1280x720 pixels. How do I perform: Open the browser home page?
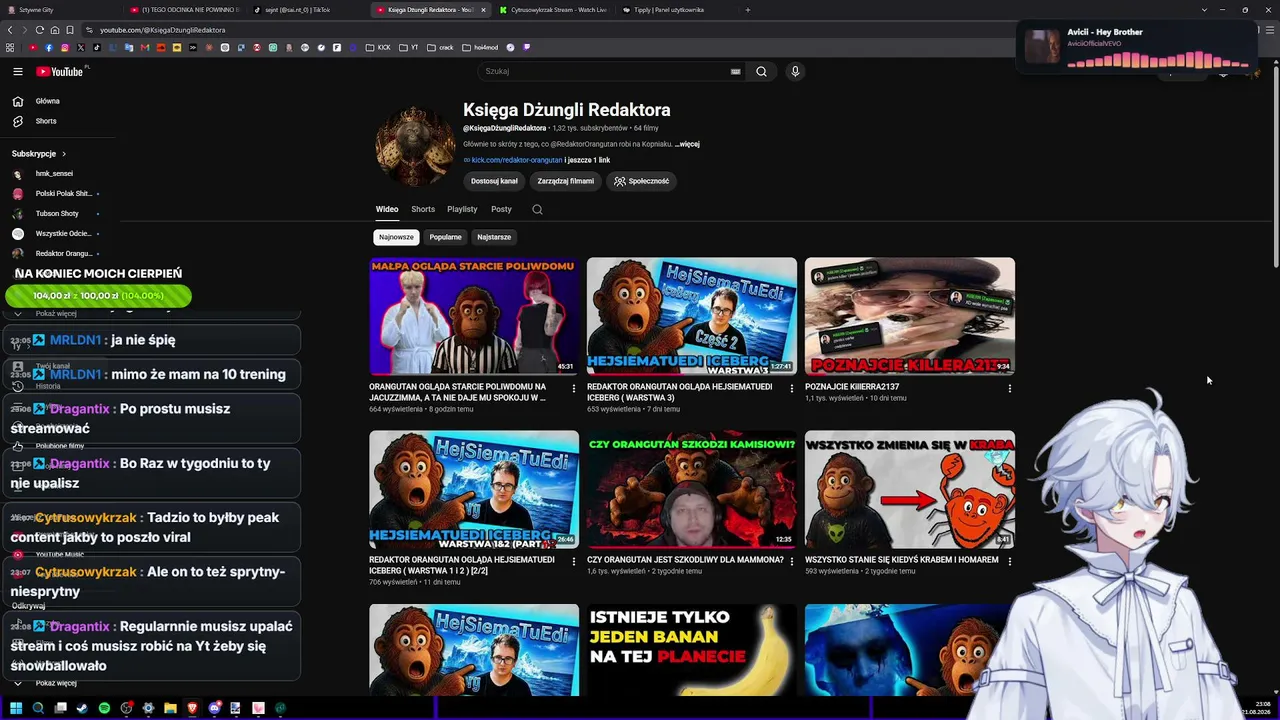point(54,30)
